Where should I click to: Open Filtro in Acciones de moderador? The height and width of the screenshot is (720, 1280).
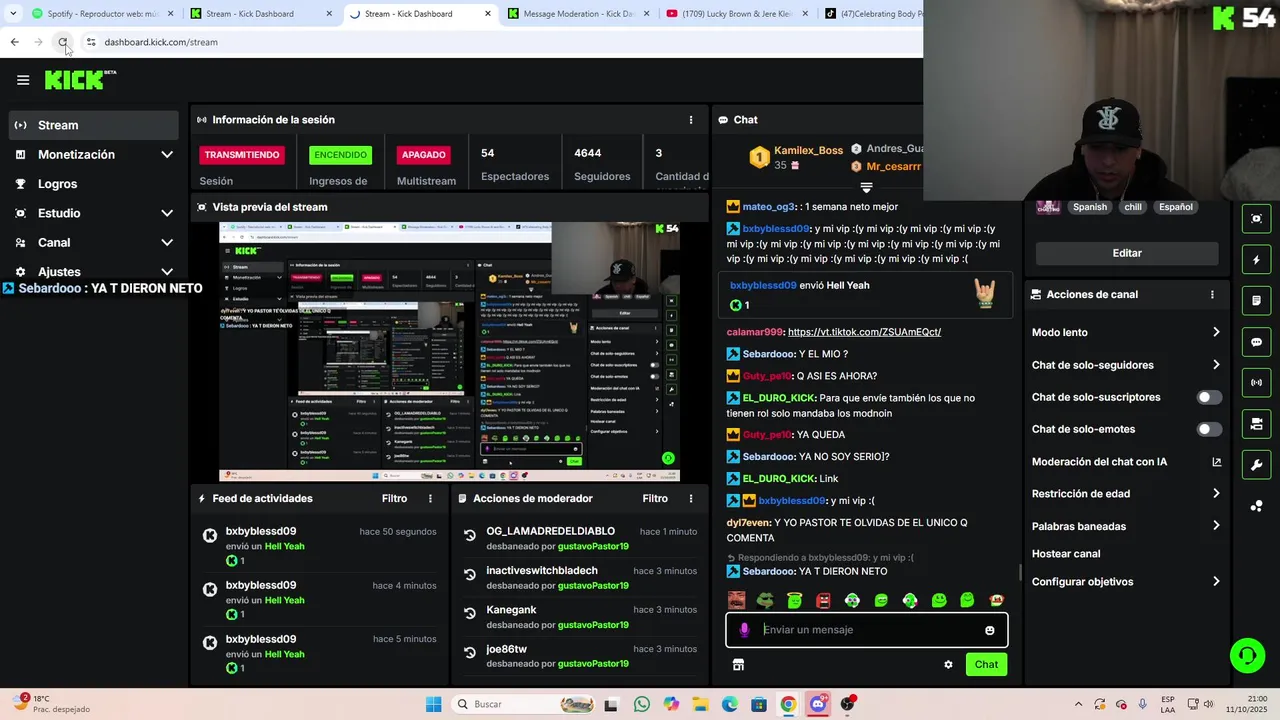(x=655, y=498)
